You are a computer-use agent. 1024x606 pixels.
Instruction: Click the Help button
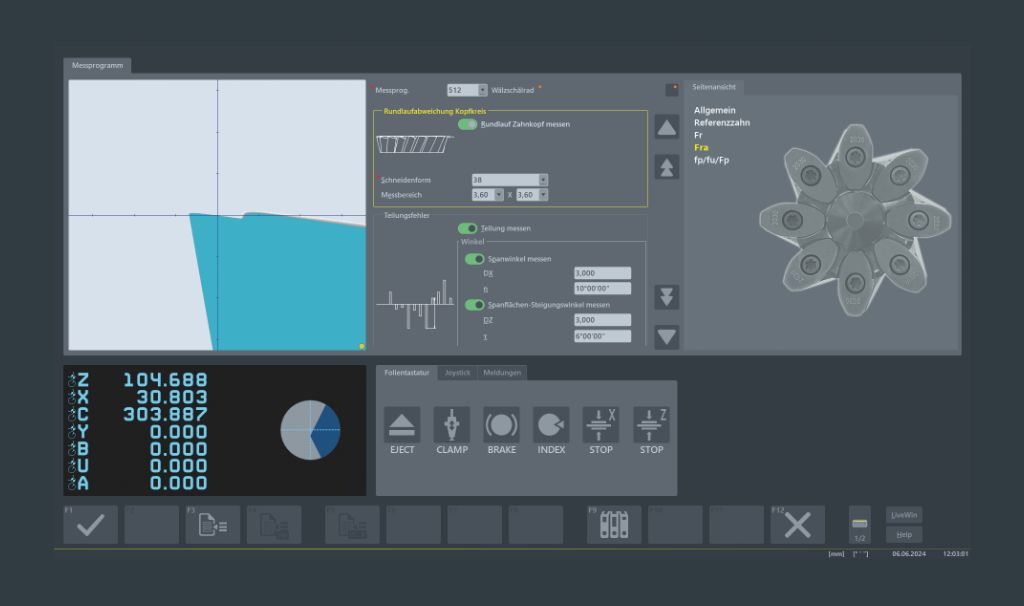click(904, 535)
